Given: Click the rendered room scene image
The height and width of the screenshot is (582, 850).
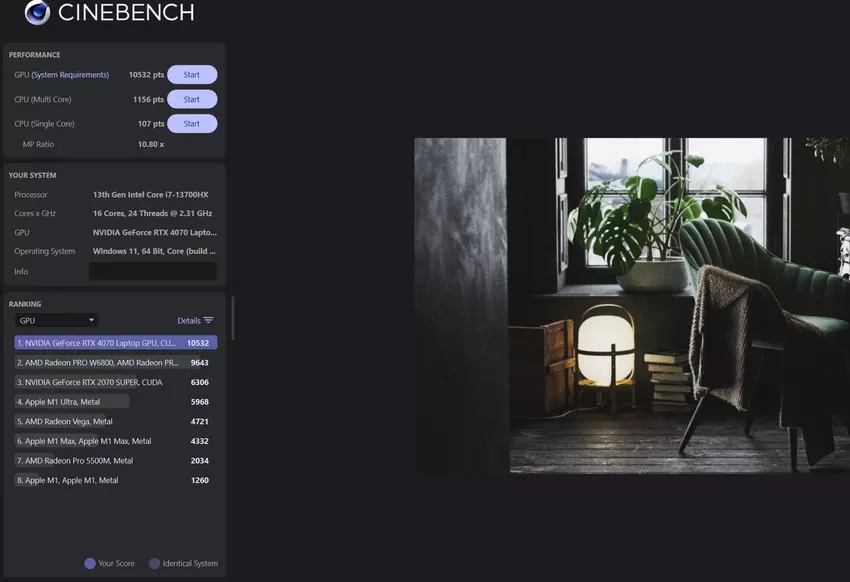Looking at the screenshot, I should 630,305.
